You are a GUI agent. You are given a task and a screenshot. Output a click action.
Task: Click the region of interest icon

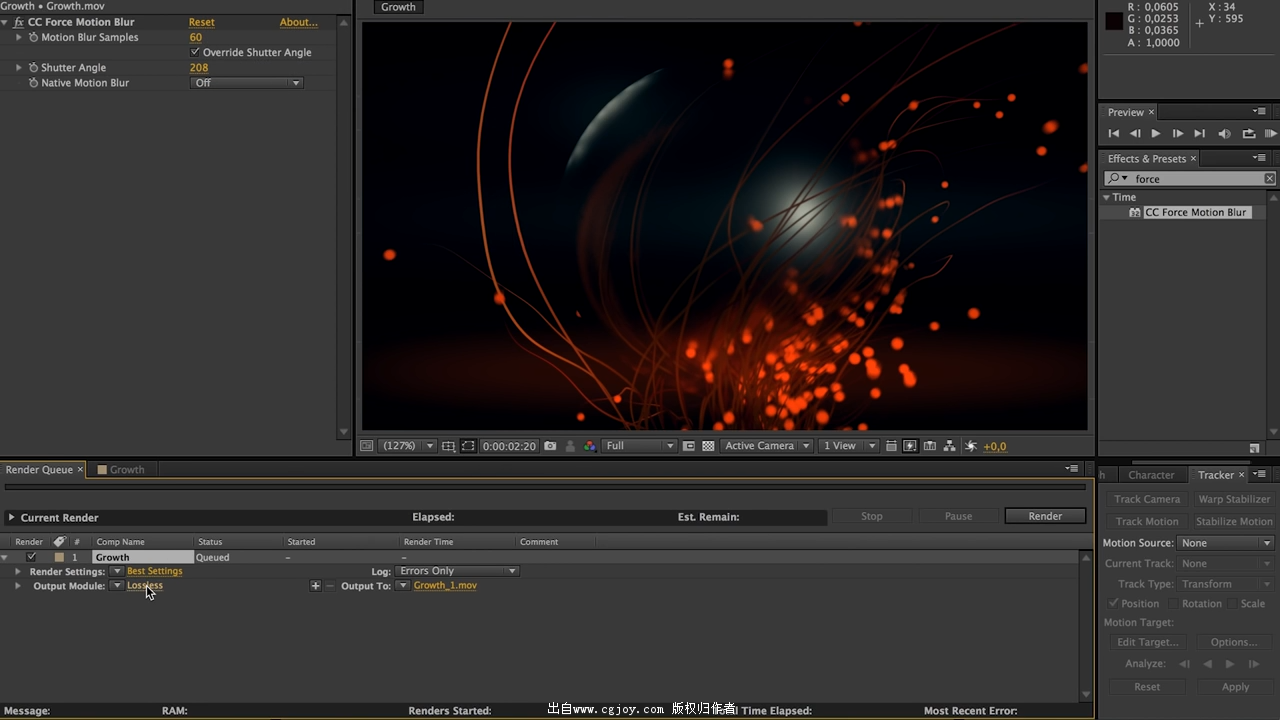[689, 446]
